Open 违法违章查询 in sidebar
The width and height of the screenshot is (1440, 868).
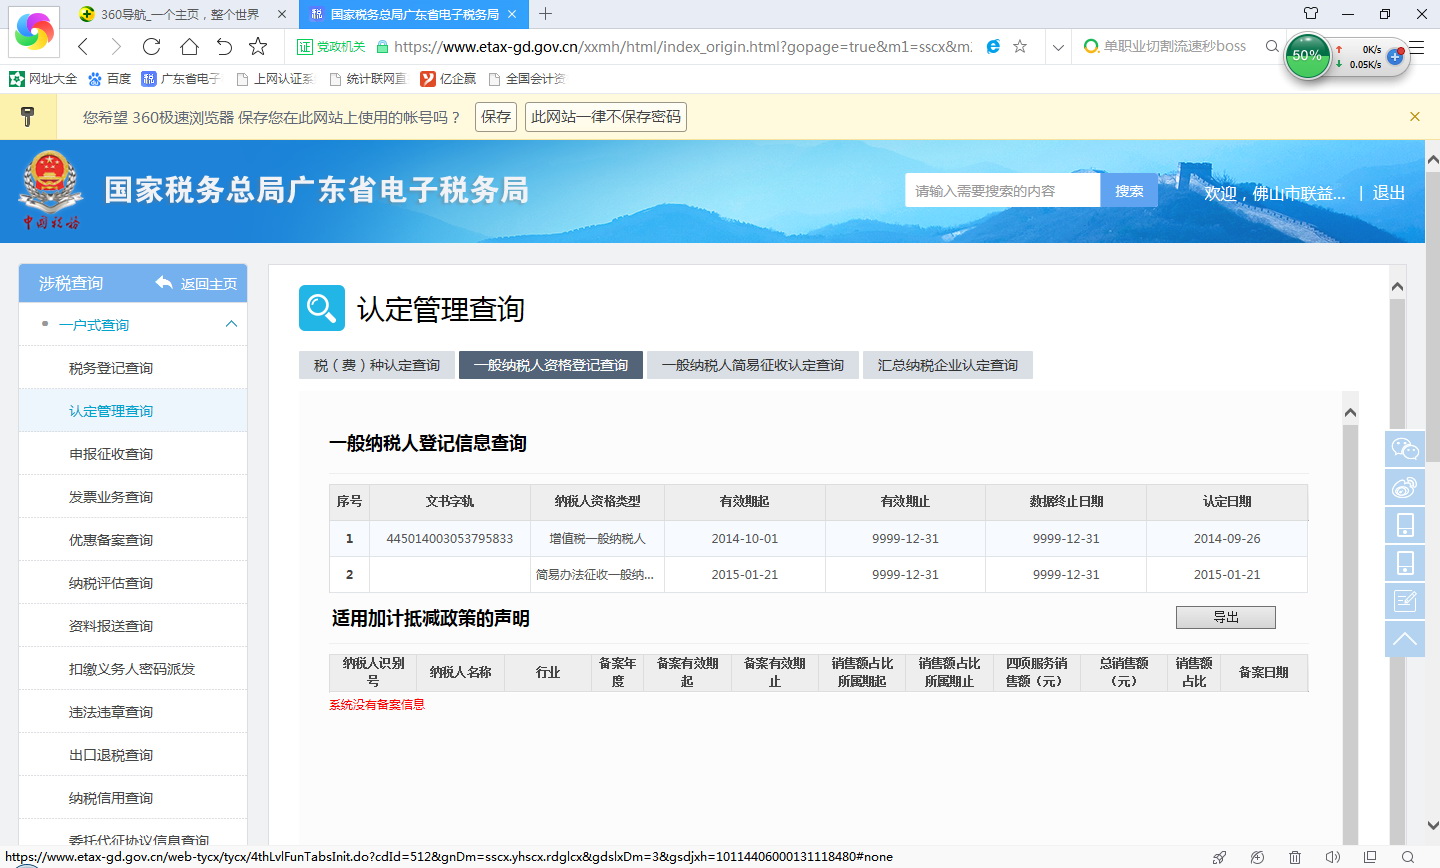tap(133, 712)
